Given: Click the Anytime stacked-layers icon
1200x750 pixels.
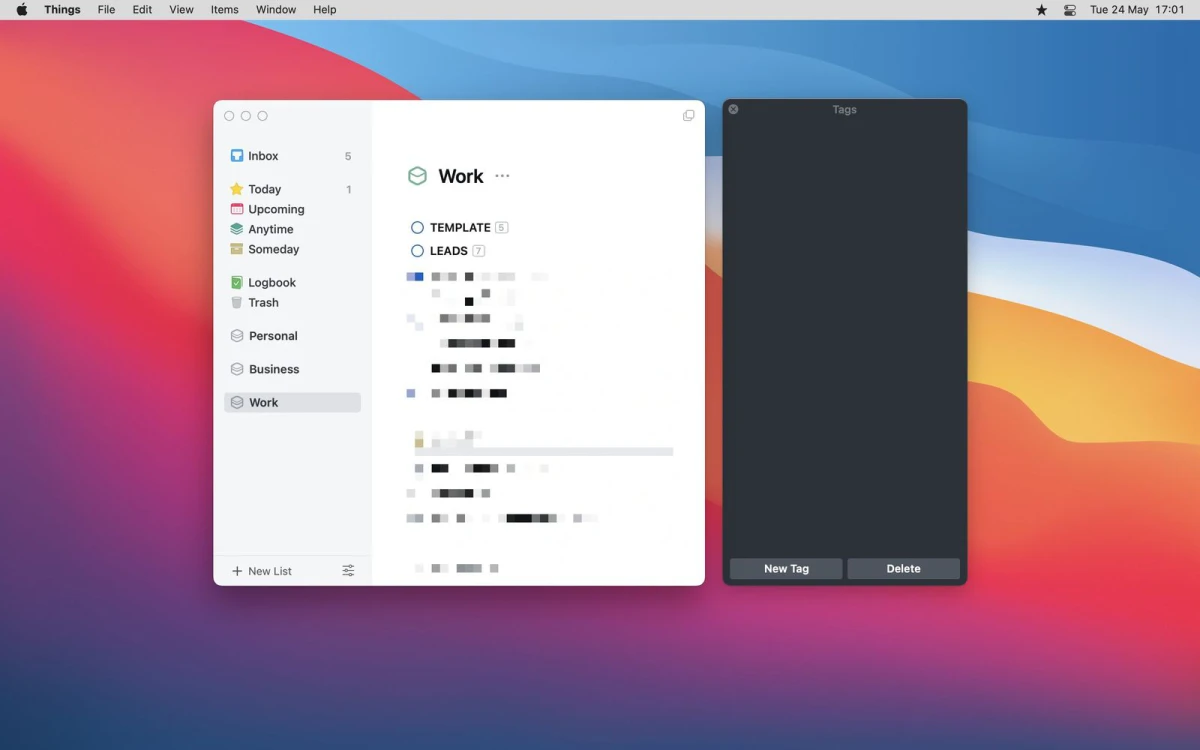Looking at the screenshot, I should (238, 229).
